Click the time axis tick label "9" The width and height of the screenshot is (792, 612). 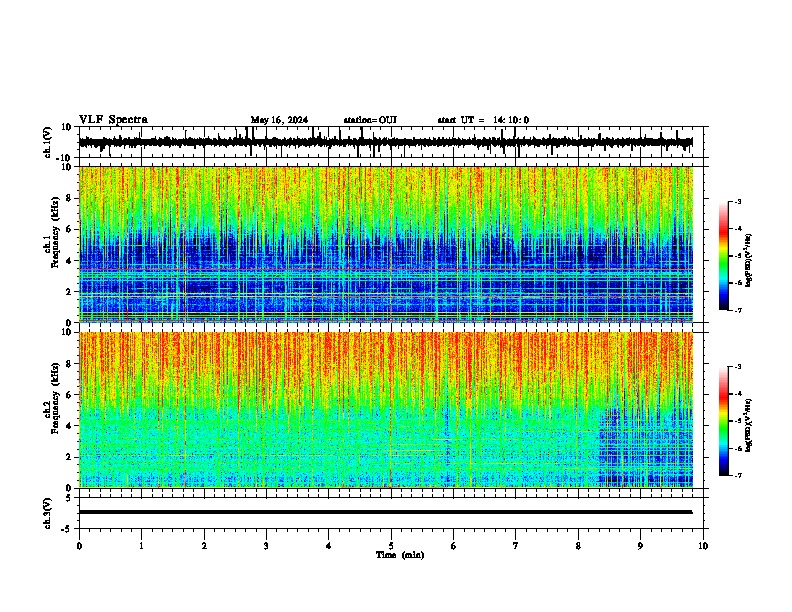640,546
